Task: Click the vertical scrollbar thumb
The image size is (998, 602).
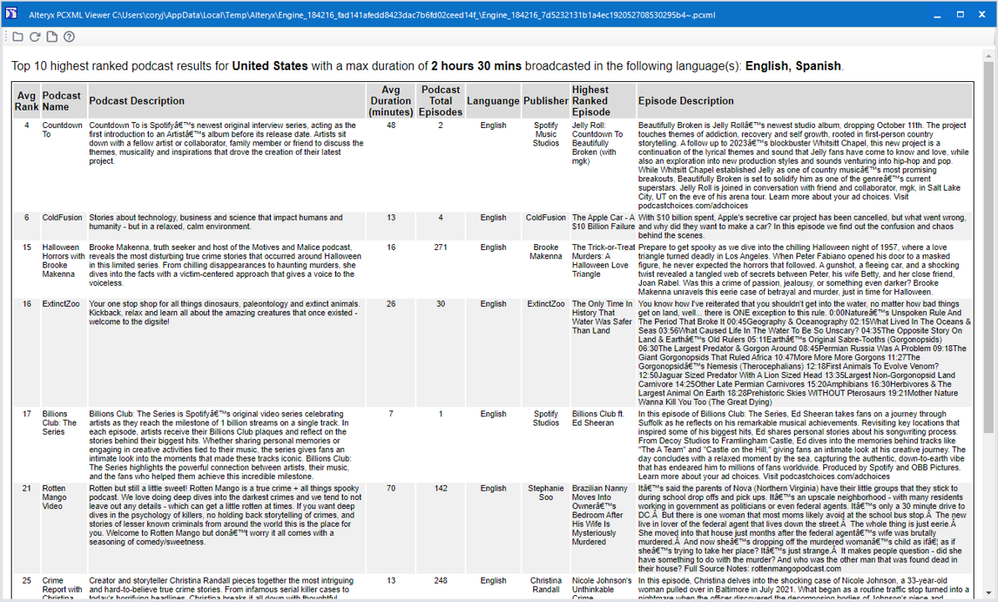Action: tap(988, 248)
